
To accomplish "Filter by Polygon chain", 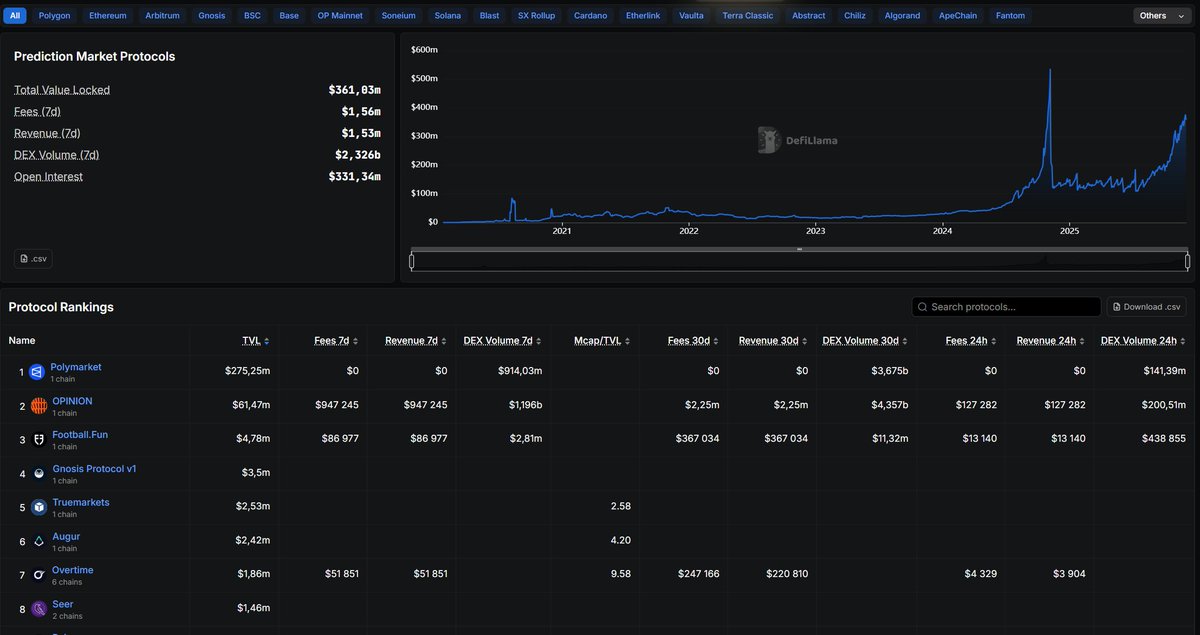I will pyautogui.click(x=55, y=16).
